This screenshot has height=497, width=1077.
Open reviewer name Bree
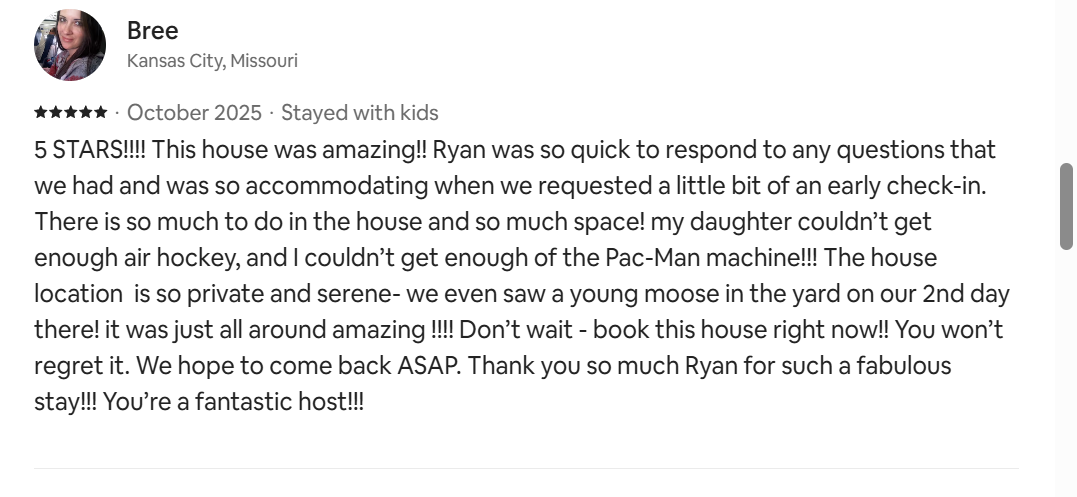(x=152, y=31)
